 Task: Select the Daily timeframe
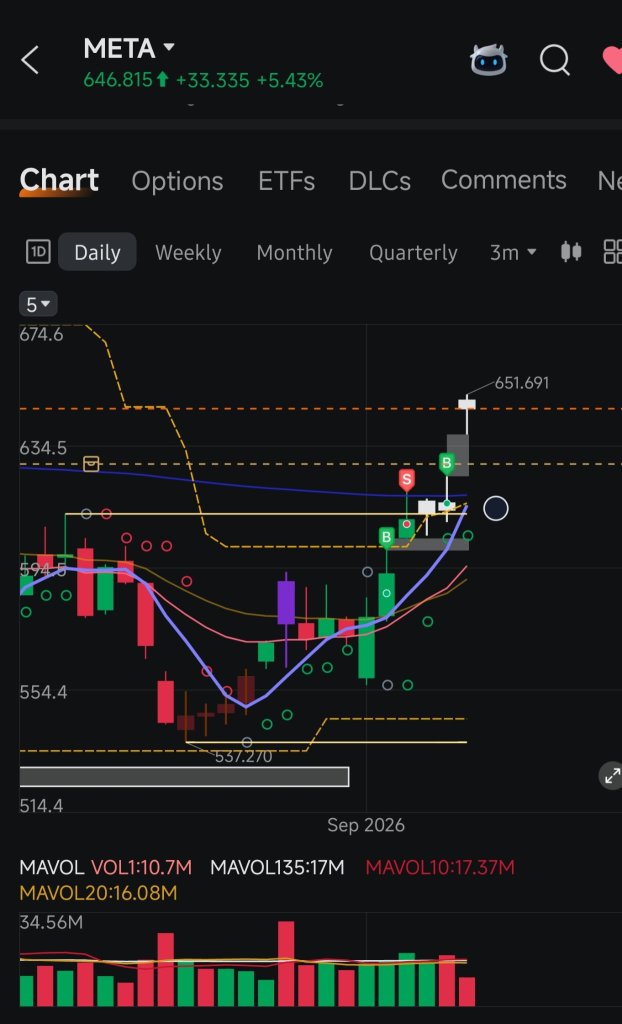click(x=97, y=252)
